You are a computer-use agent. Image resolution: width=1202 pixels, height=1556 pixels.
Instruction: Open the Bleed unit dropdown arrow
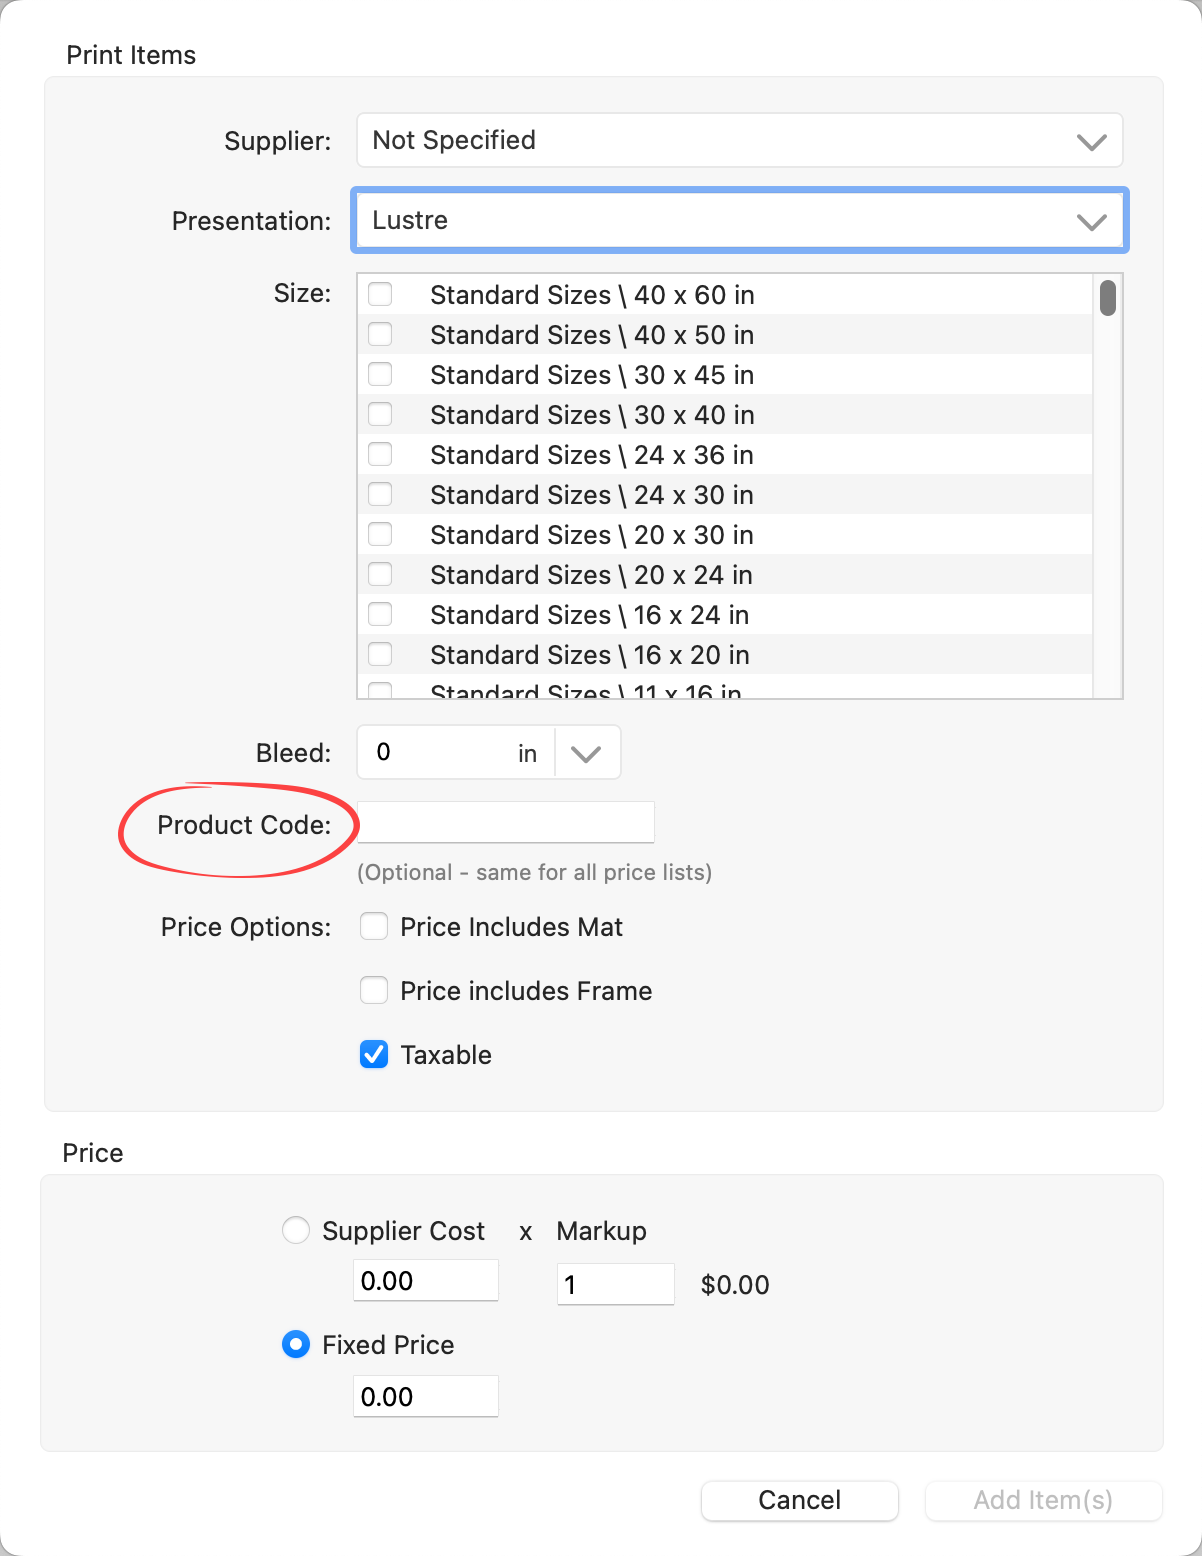(586, 753)
